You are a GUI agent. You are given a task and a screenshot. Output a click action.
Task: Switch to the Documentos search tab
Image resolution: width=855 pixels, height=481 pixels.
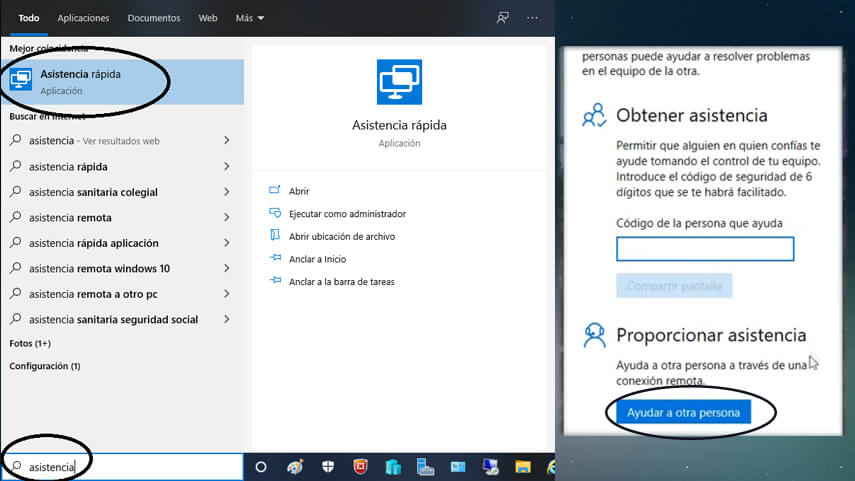[154, 18]
